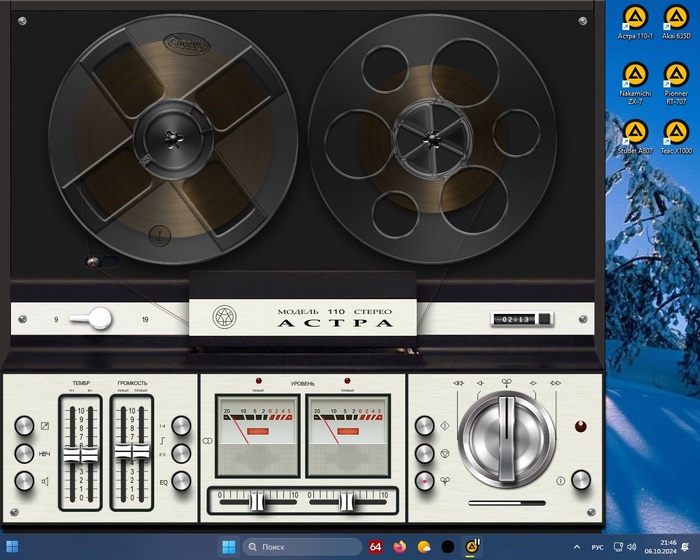Screen dimensions: 700x560
Task: Adjust the left record level horizontal slider
Action: [257, 502]
